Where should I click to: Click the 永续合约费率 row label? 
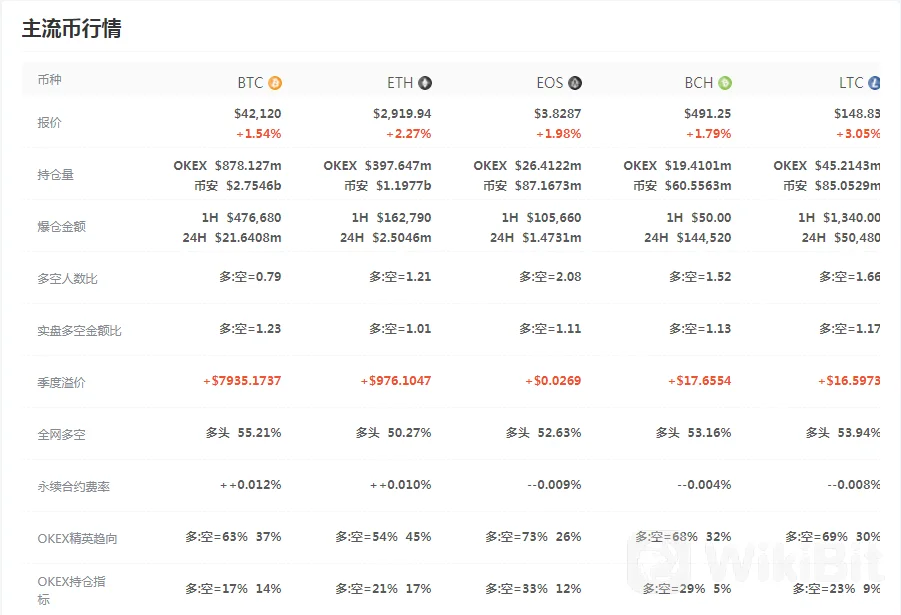[x=74, y=486]
